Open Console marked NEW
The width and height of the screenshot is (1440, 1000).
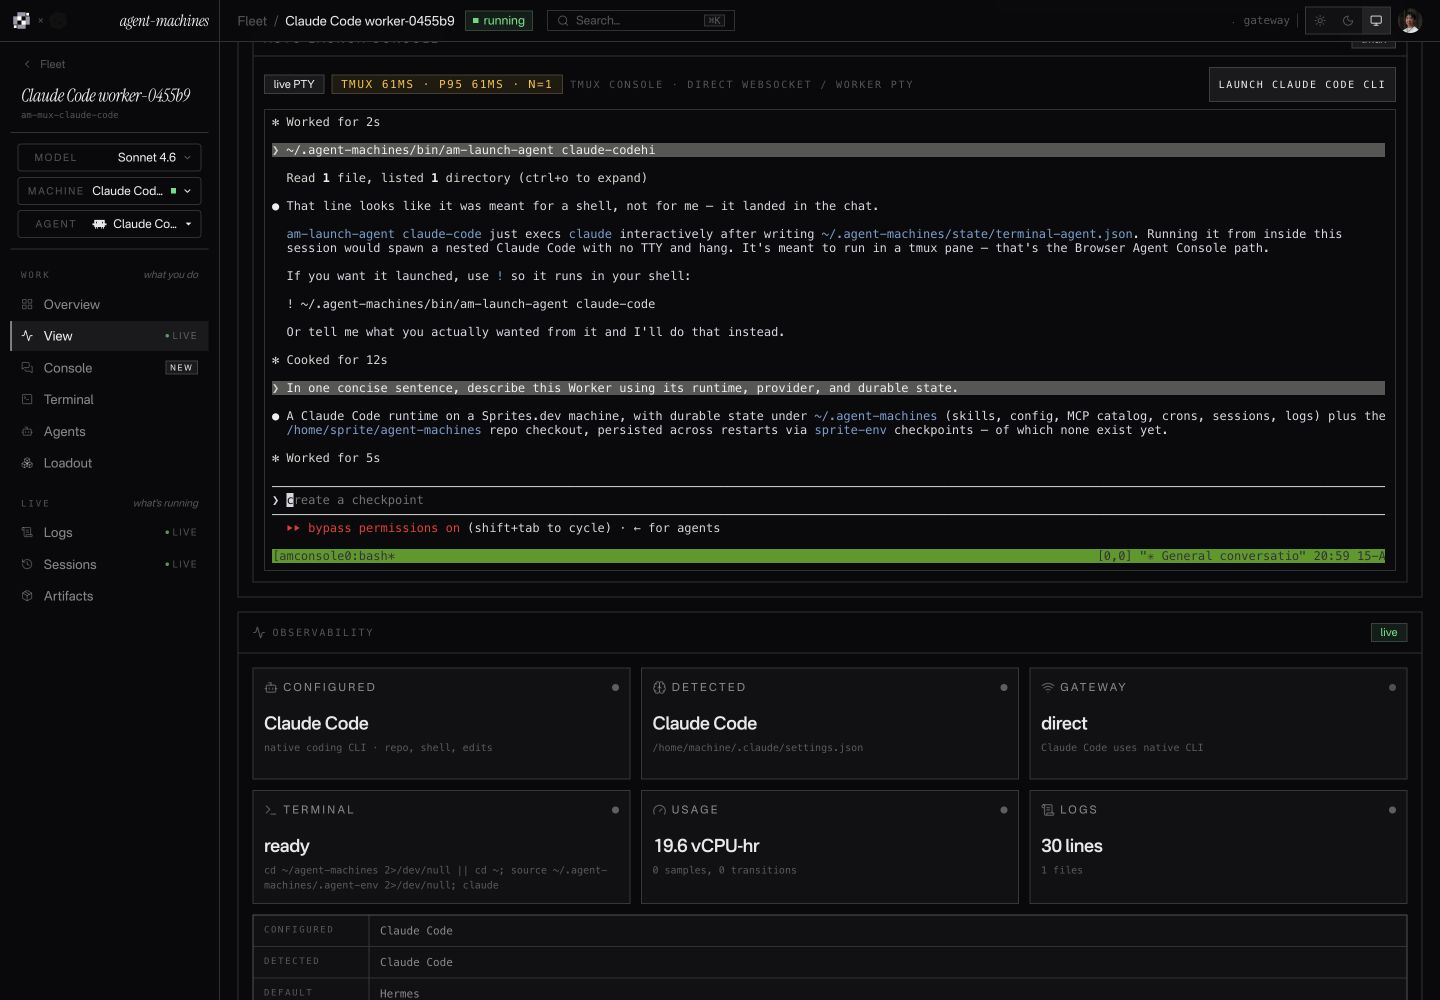(x=109, y=368)
